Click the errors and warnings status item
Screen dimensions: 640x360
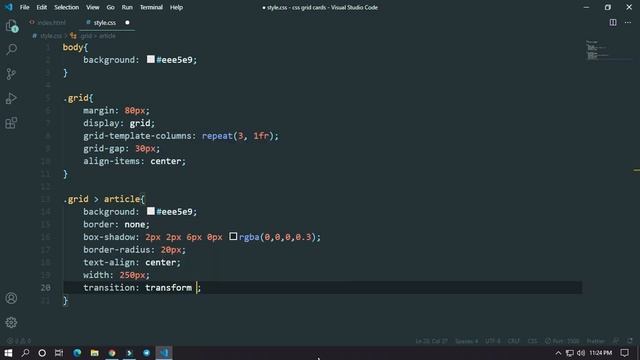tap(19, 341)
